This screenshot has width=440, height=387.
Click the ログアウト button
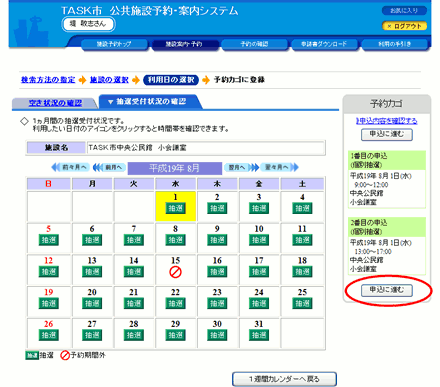coord(404,26)
